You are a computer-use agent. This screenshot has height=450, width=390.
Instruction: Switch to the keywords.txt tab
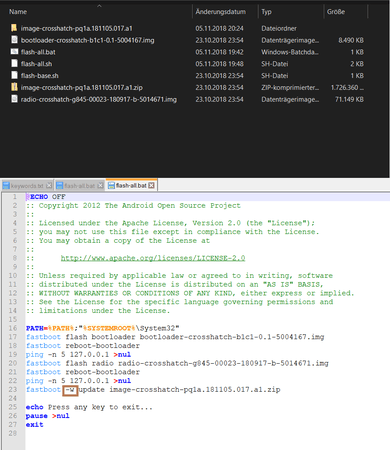28,186
